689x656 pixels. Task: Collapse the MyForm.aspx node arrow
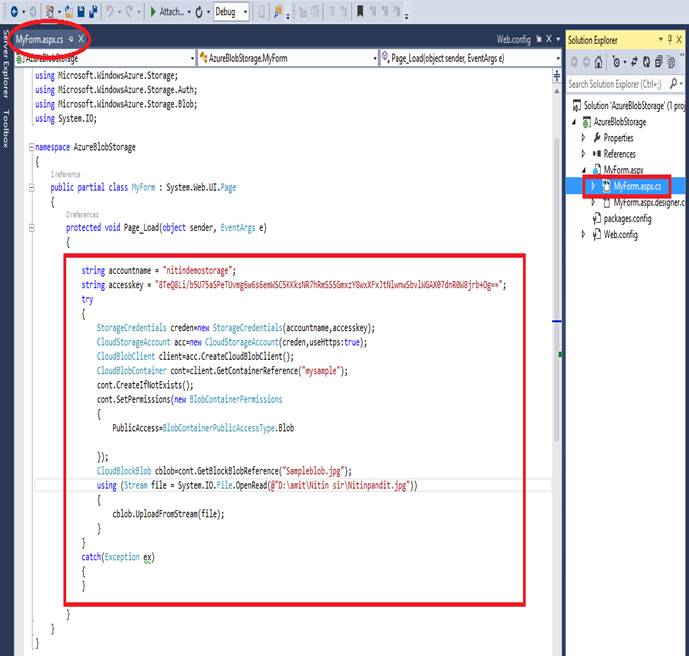[584, 170]
